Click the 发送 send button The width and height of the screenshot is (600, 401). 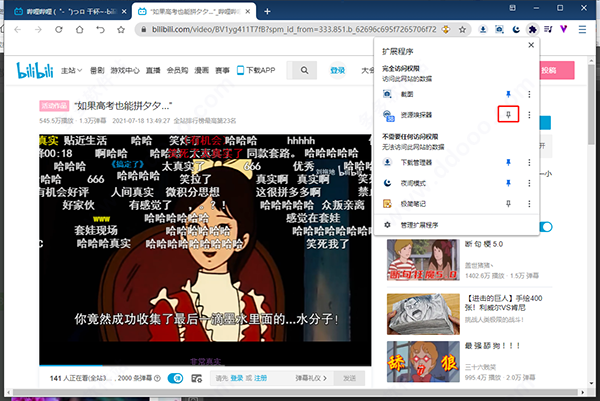(349, 378)
